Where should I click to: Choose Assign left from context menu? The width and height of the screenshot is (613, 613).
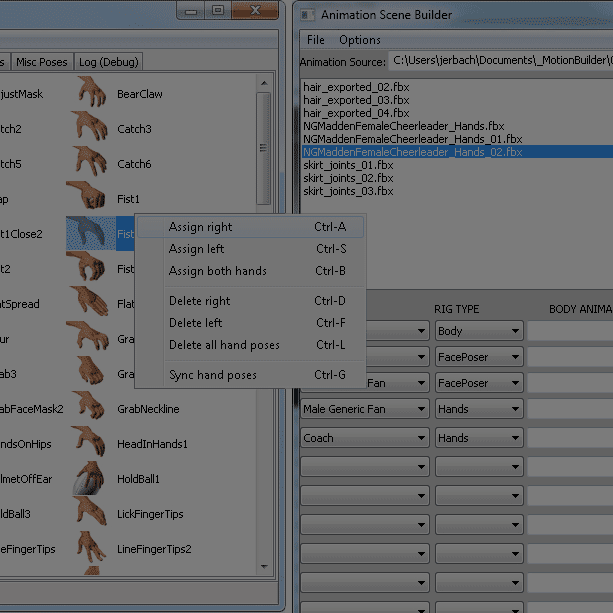click(x=251, y=249)
